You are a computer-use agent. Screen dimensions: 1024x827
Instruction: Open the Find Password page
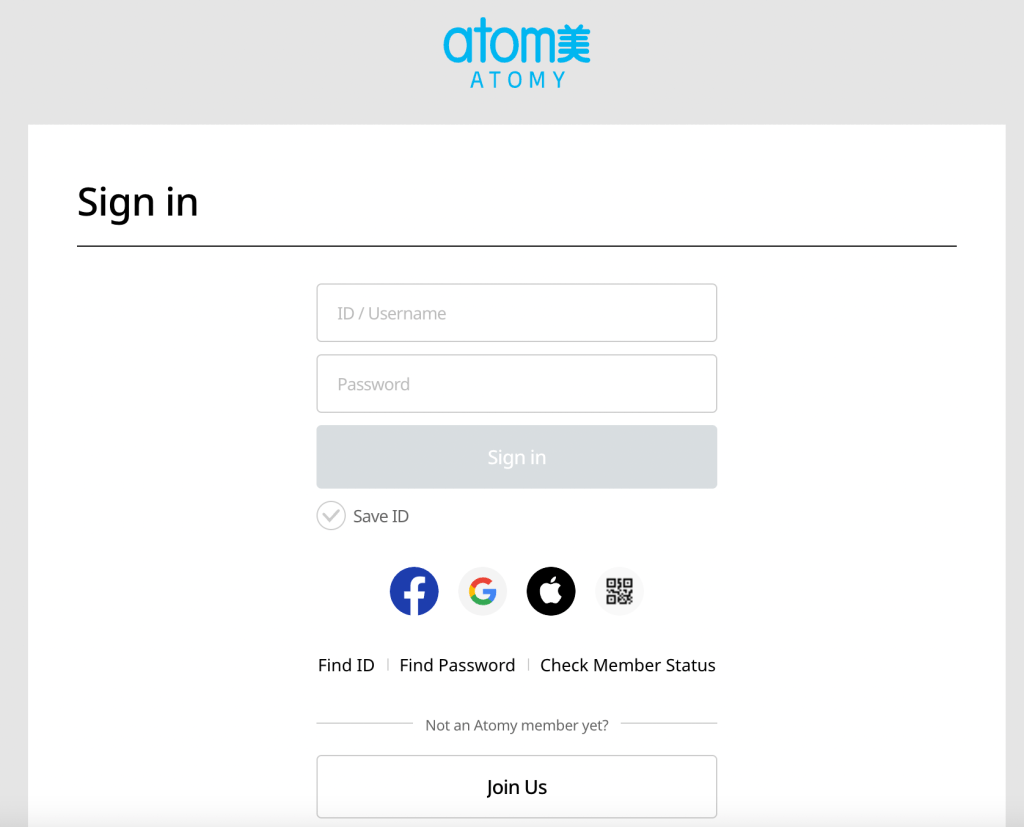457,664
